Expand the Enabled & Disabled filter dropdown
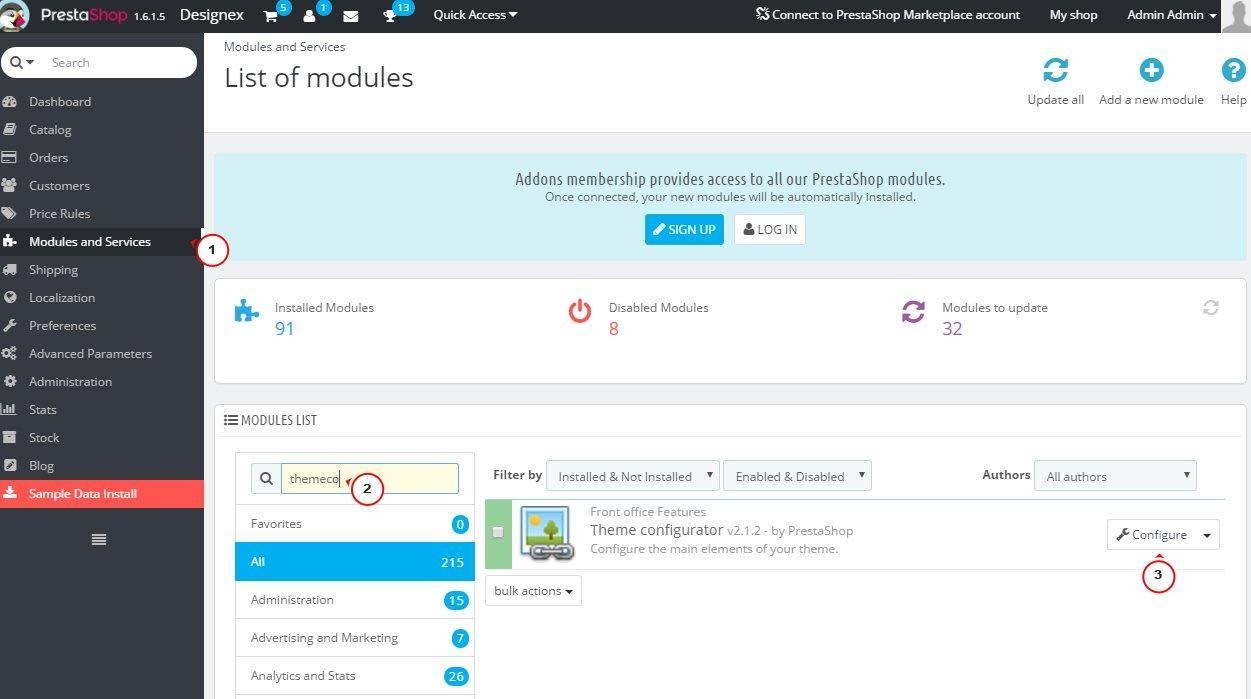 coord(797,476)
